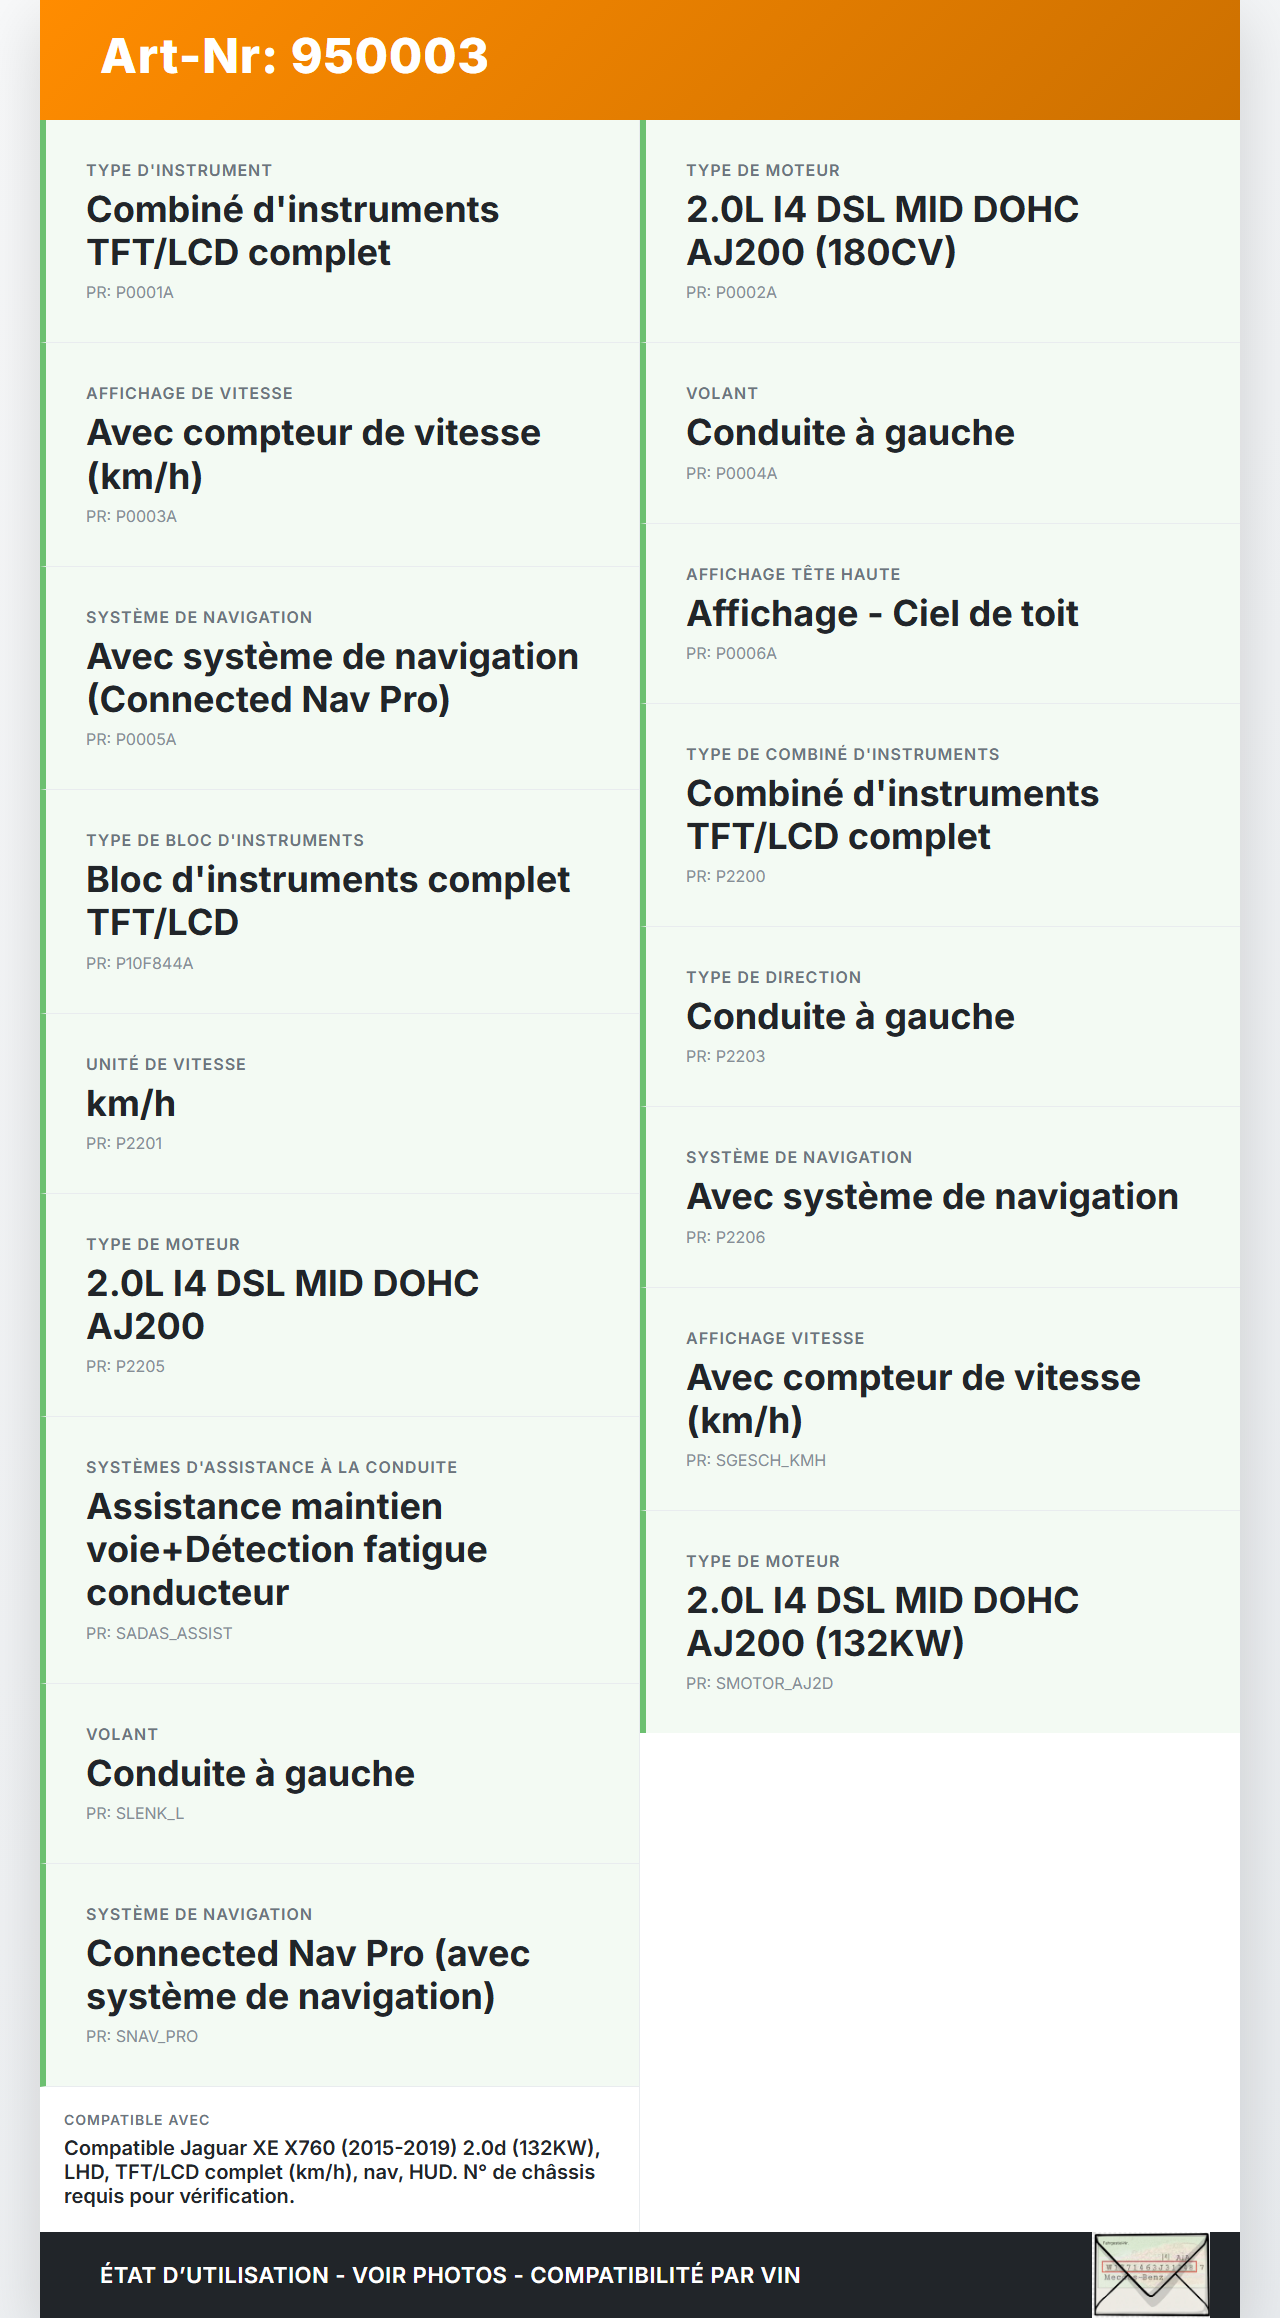Click the Unité de vitesse km/h card
This screenshot has width=1280, height=2319.
click(x=340, y=1103)
